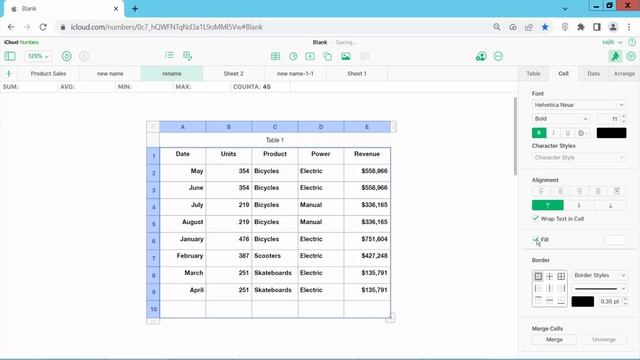Open the Sheet 2 tab
This screenshot has height=360, width=640.
click(x=233, y=73)
